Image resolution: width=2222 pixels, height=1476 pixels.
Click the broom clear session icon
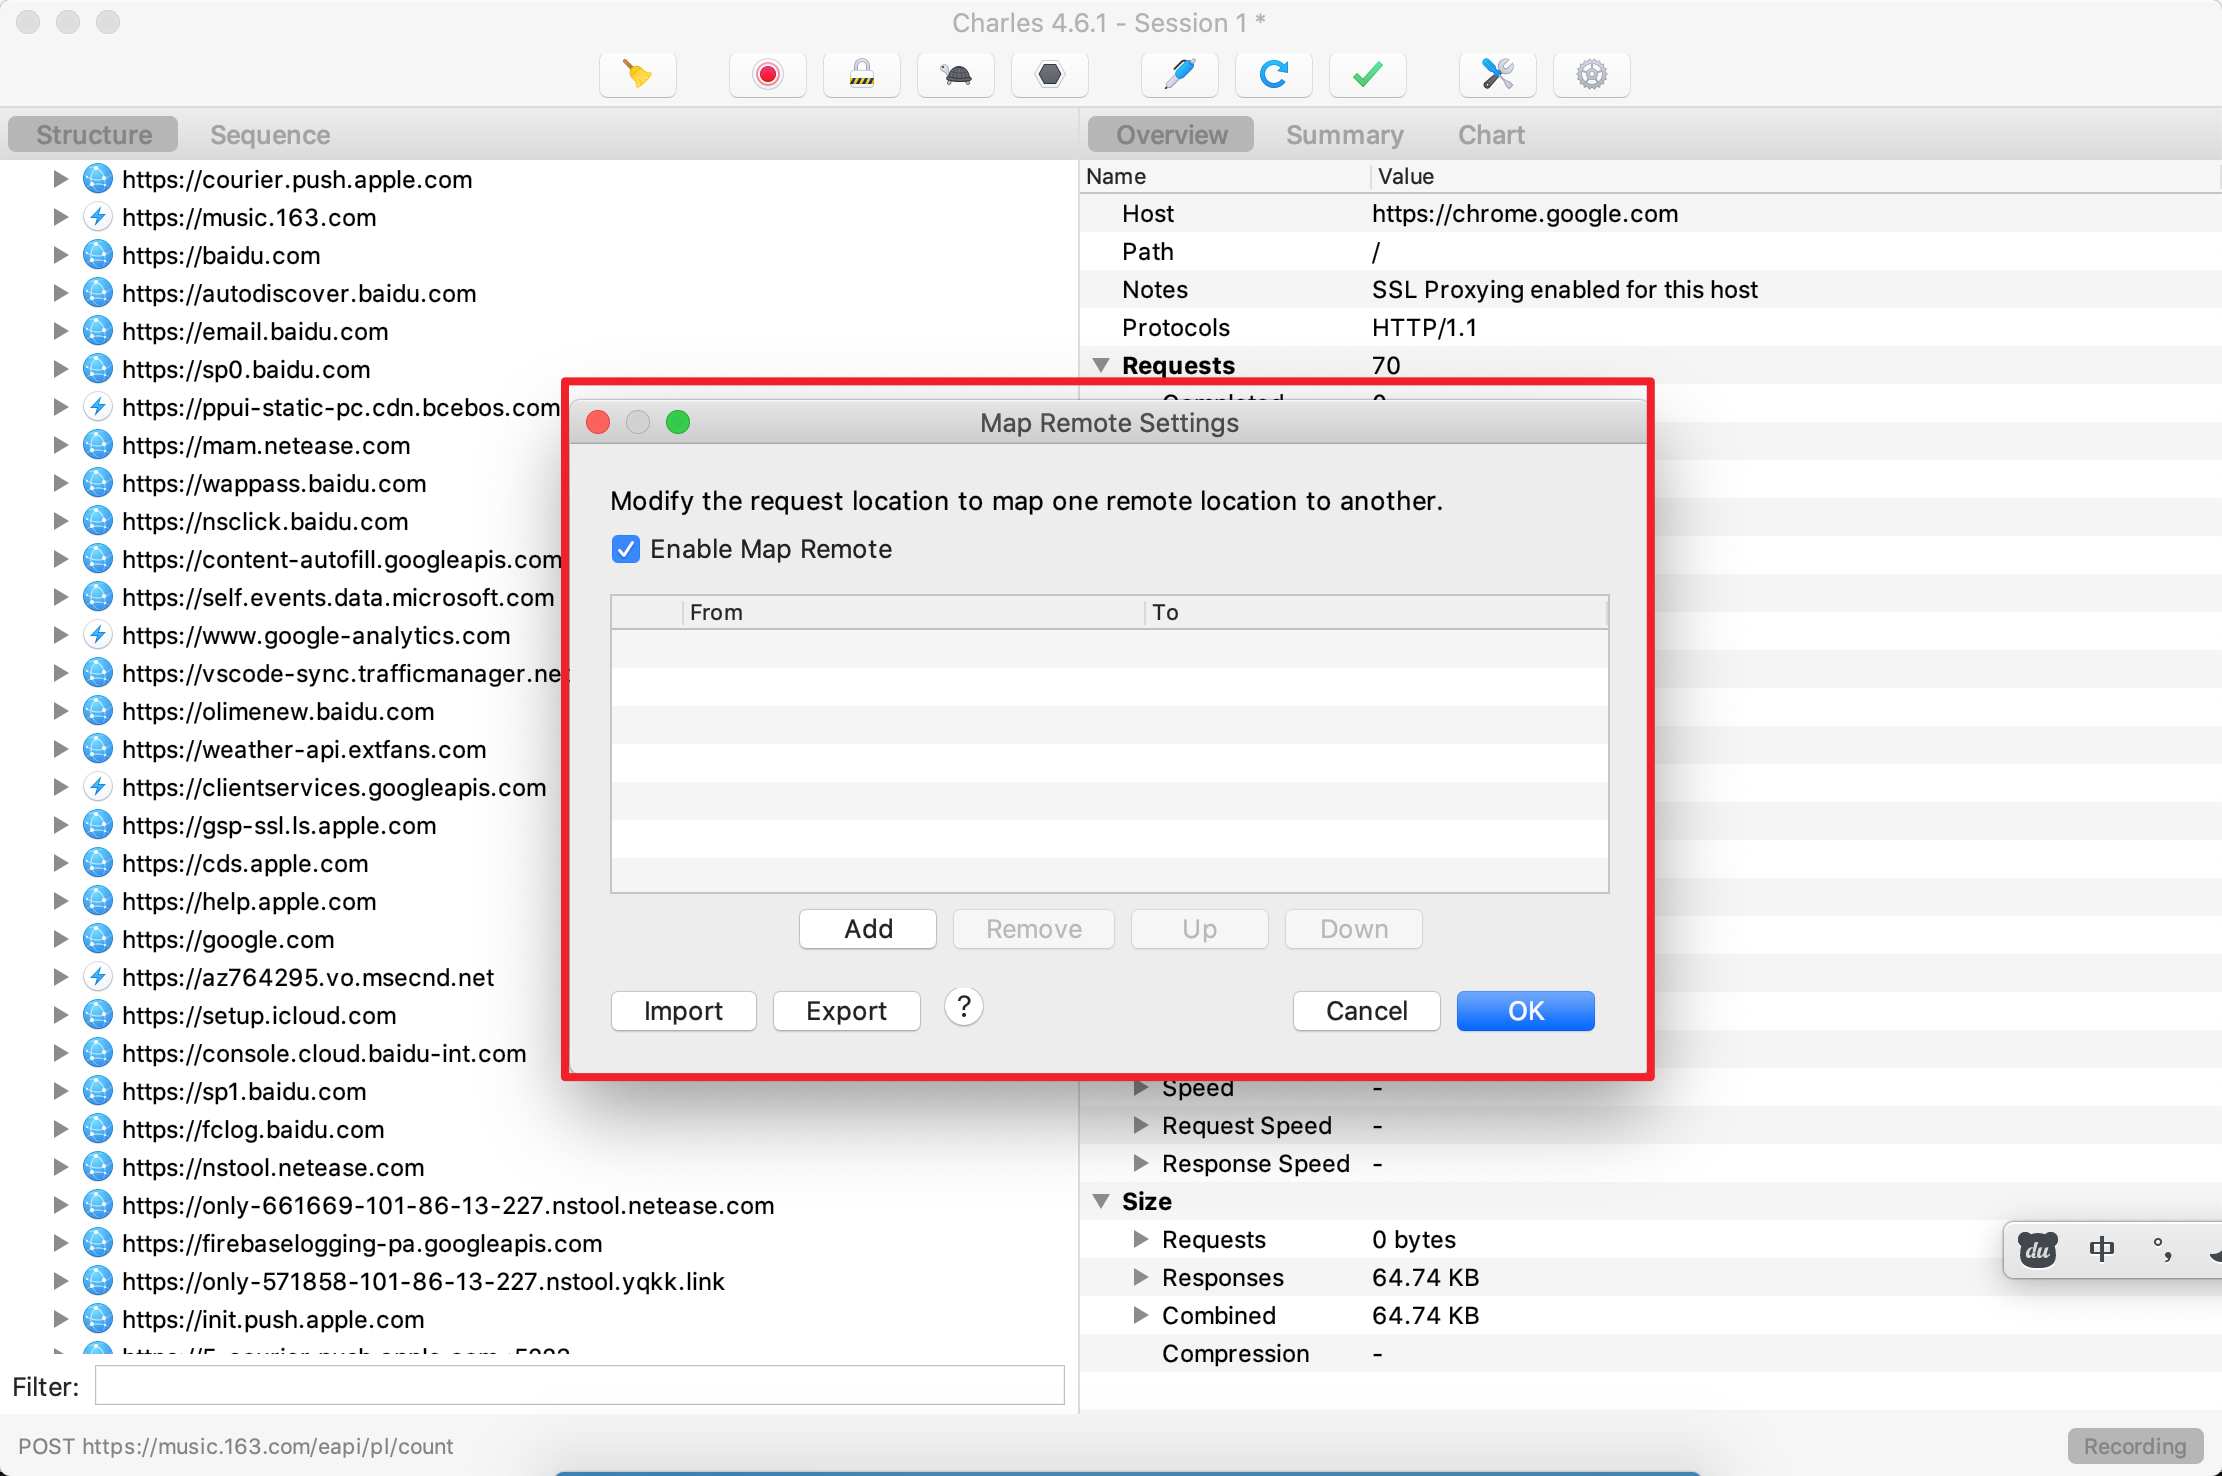point(638,75)
